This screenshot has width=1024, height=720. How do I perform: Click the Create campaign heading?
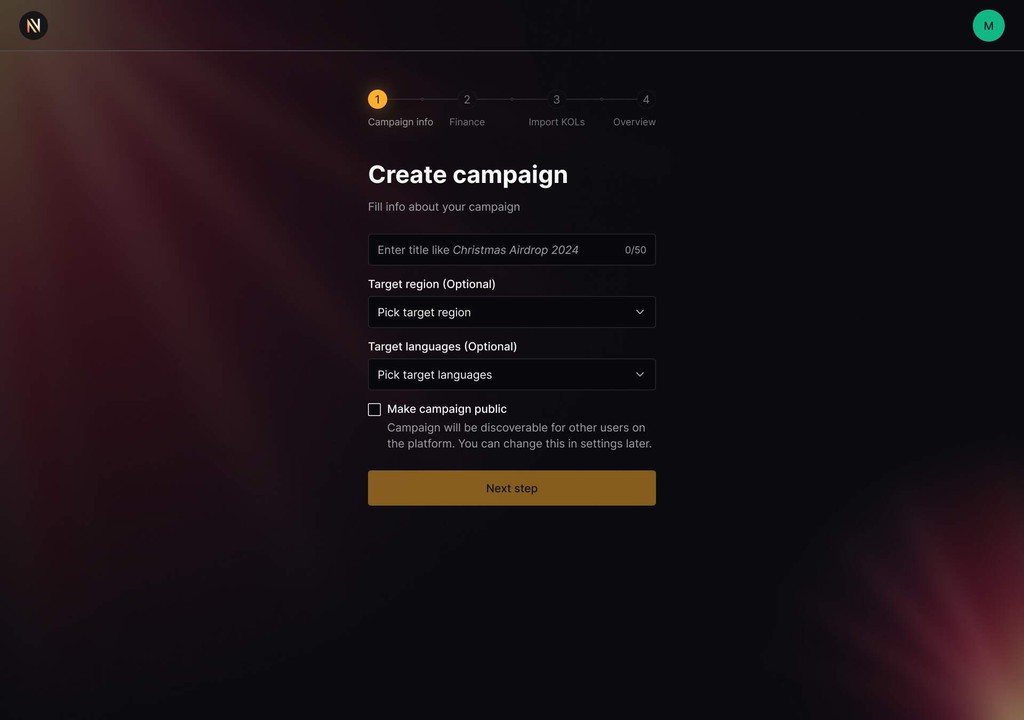pos(468,174)
